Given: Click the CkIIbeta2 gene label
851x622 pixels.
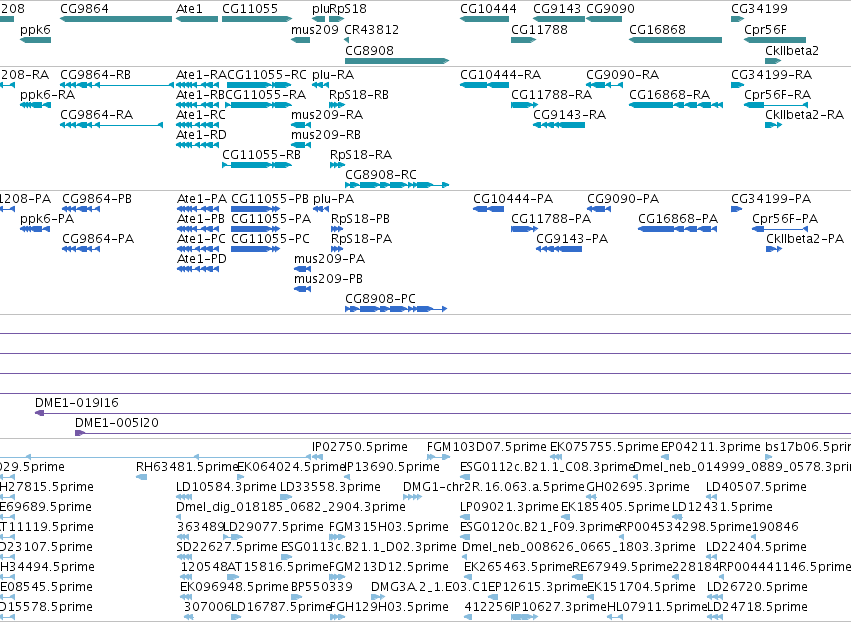Looking at the screenshot, I should pyautogui.click(x=792, y=51).
